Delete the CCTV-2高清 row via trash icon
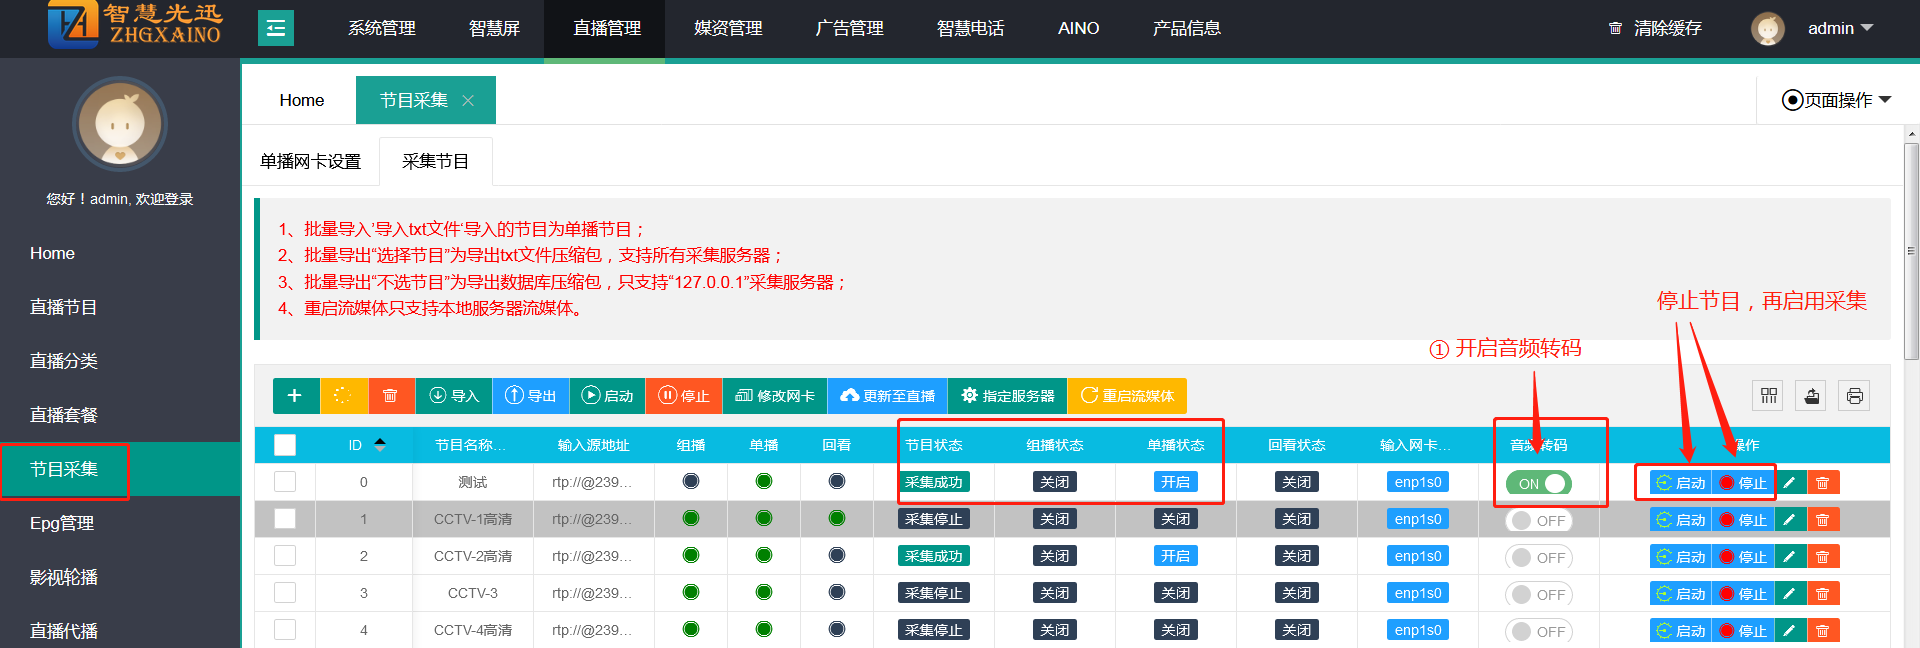The height and width of the screenshot is (648, 1920). [1822, 557]
